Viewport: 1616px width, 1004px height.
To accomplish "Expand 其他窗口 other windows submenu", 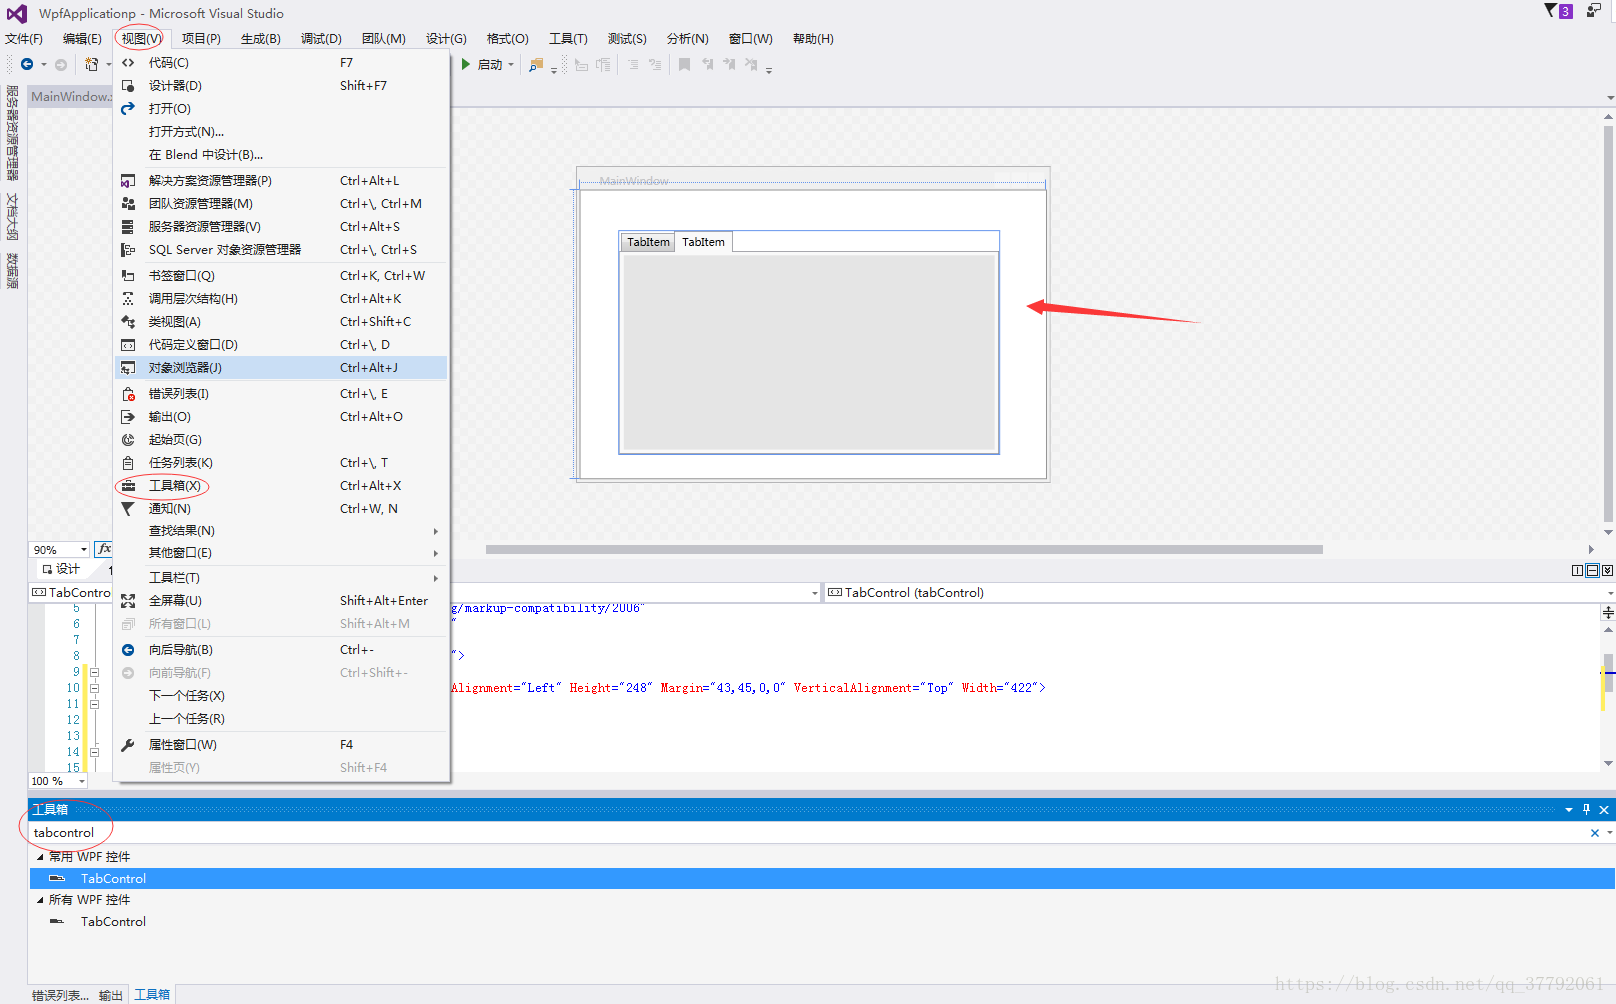I will tap(282, 552).
